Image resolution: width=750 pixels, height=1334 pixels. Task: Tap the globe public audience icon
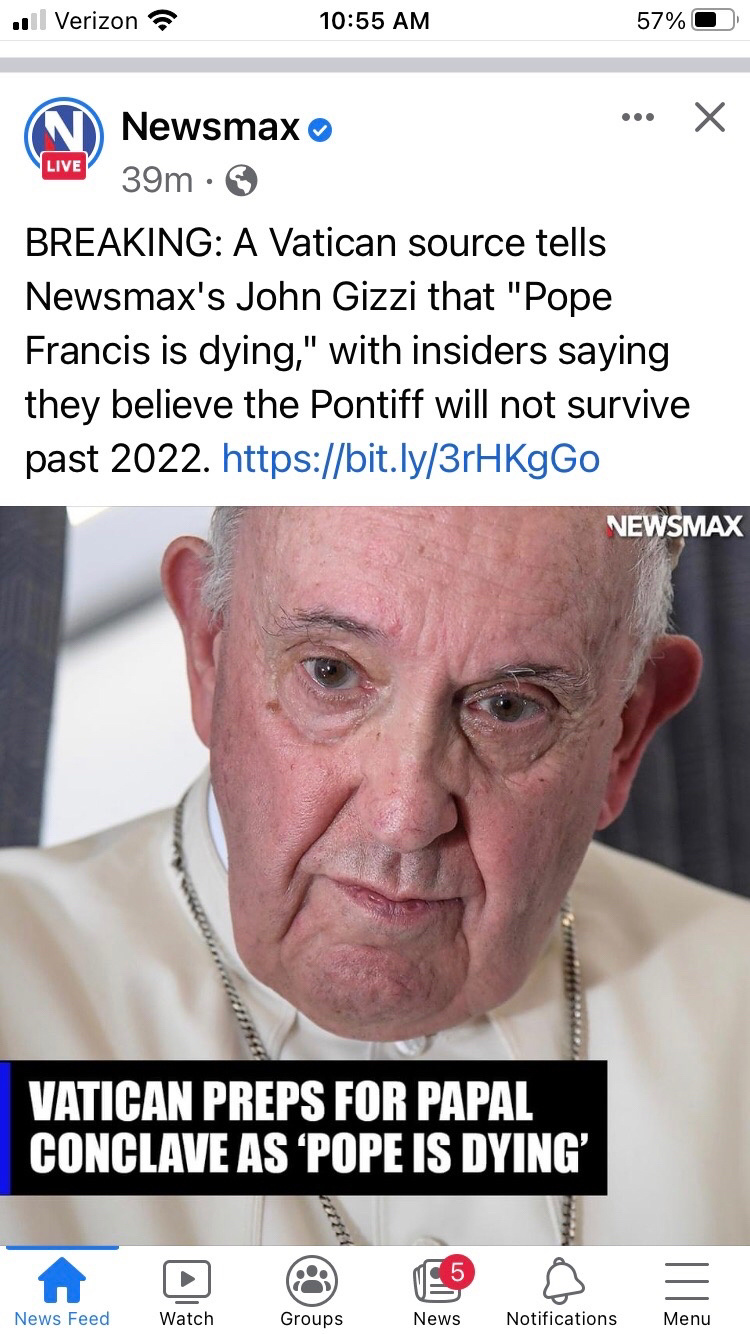[241, 180]
